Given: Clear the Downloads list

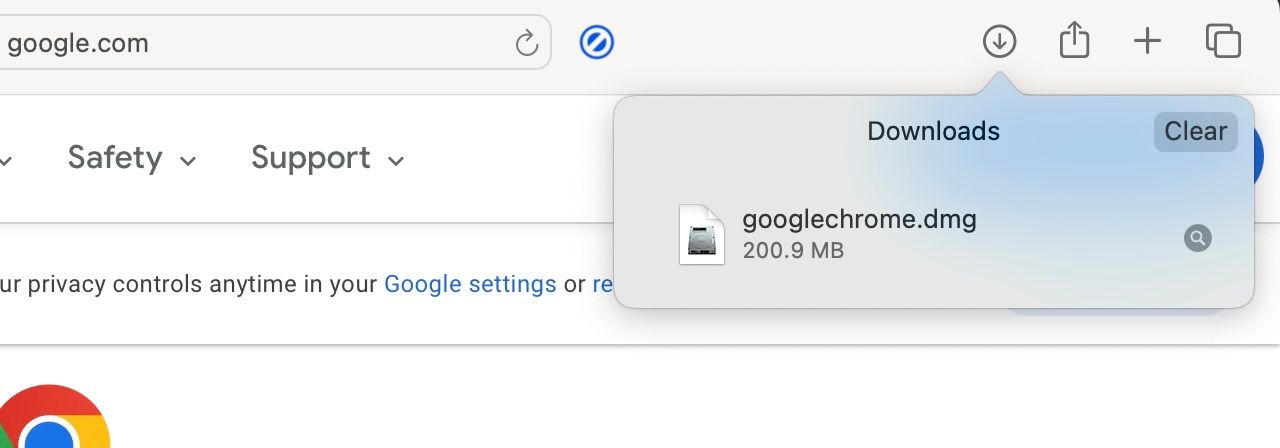Looking at the screenshot, I should click(1195, 131).
